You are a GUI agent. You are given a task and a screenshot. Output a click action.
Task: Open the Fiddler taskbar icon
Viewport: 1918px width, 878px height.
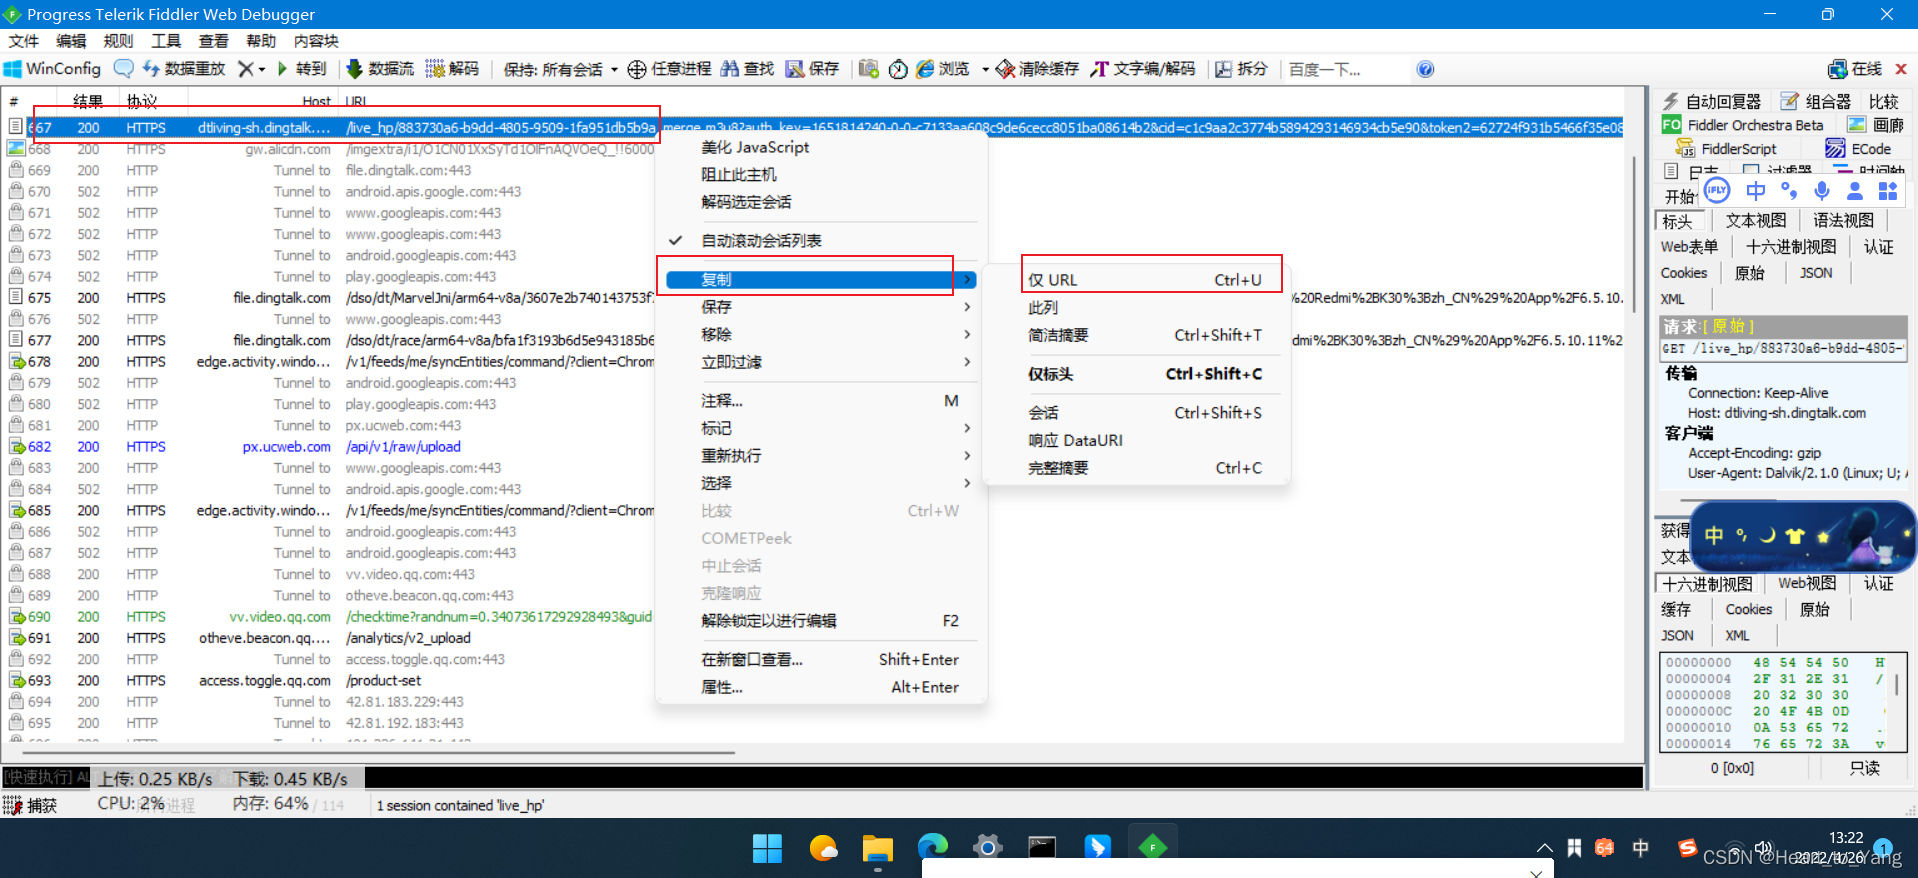1152,848
